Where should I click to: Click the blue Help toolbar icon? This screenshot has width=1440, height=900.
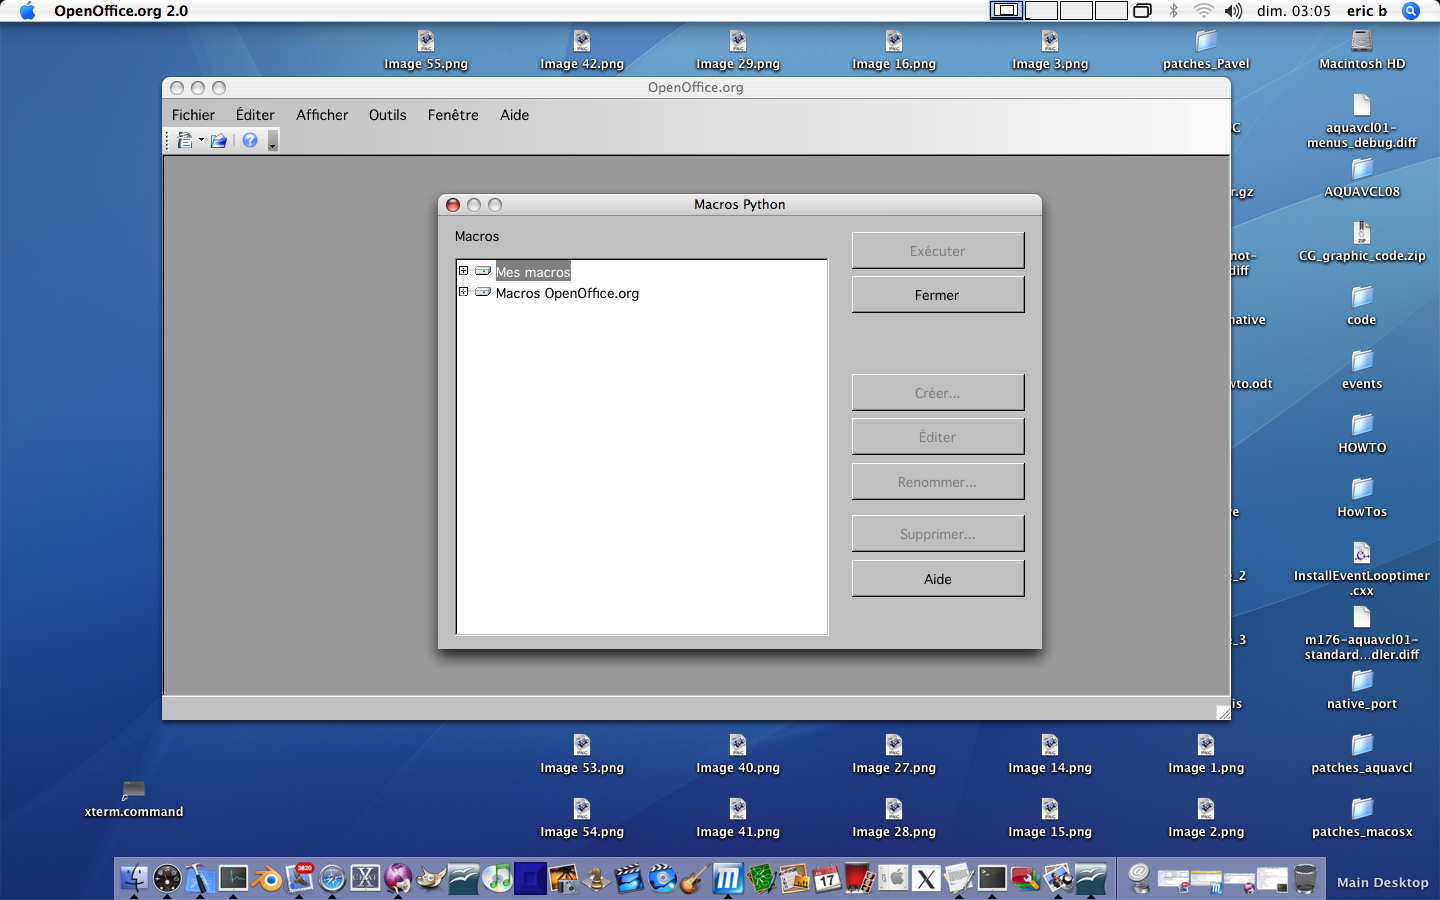tap(250, 141)
